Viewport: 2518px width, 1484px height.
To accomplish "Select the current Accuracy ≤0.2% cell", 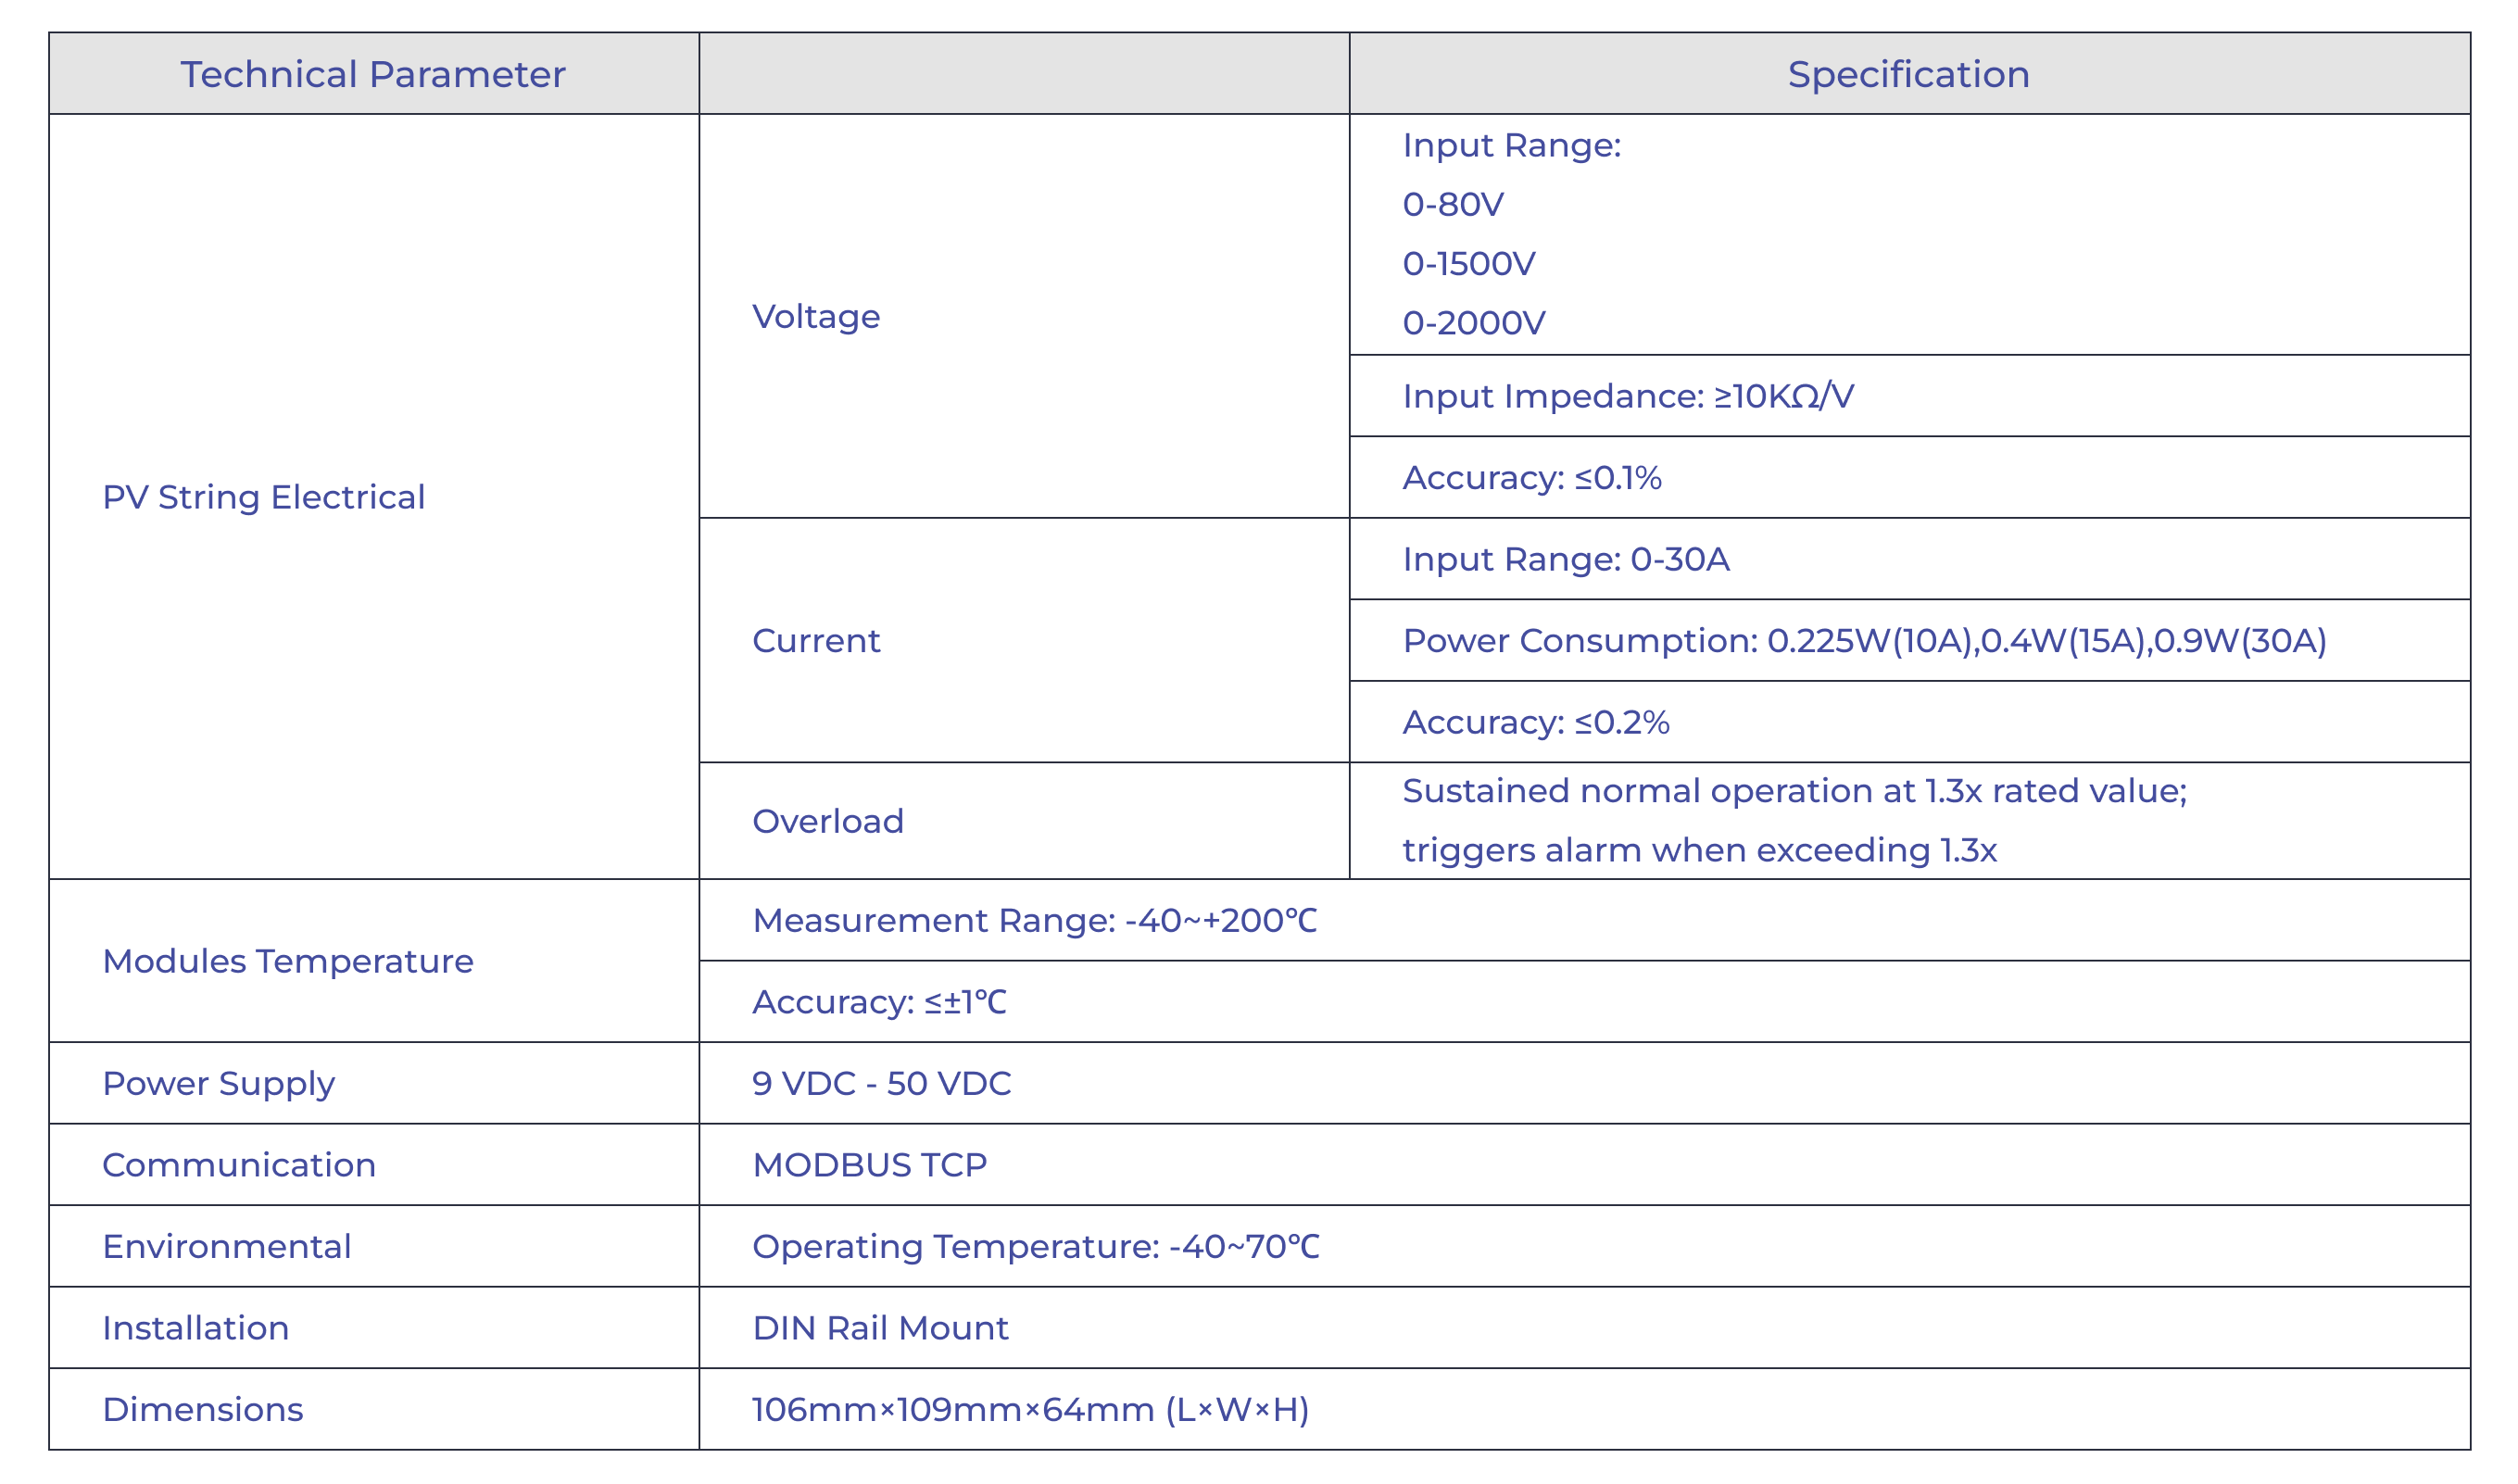I will click(1535, 722).
